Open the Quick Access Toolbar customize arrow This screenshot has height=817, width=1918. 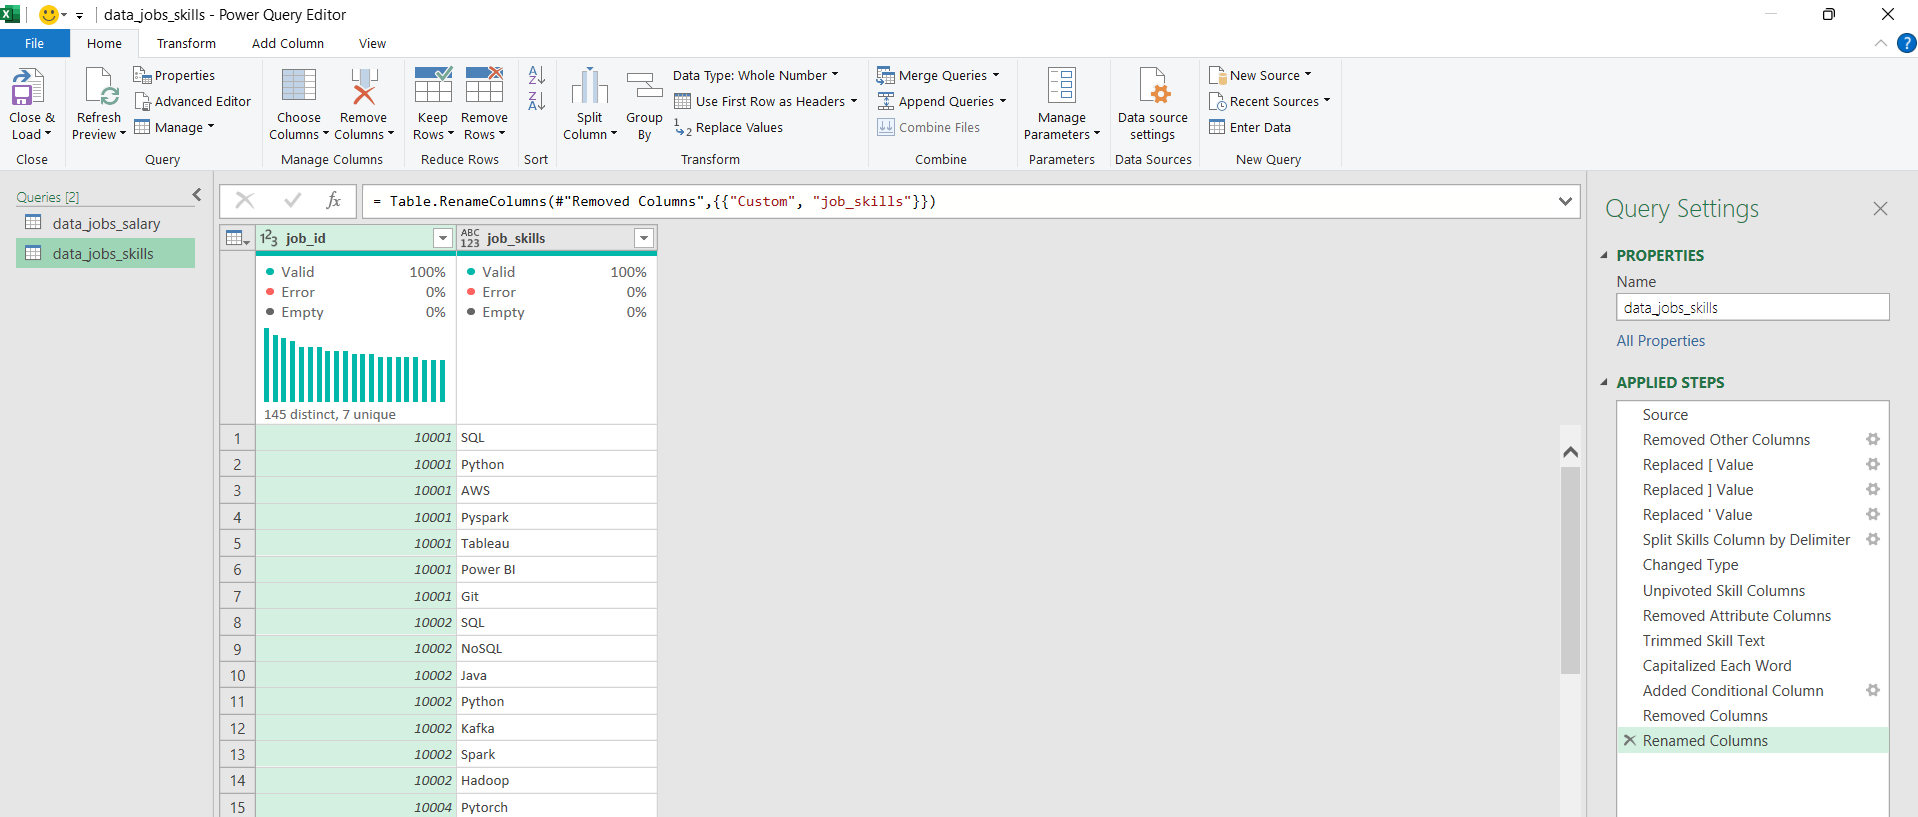coord(79,15)
